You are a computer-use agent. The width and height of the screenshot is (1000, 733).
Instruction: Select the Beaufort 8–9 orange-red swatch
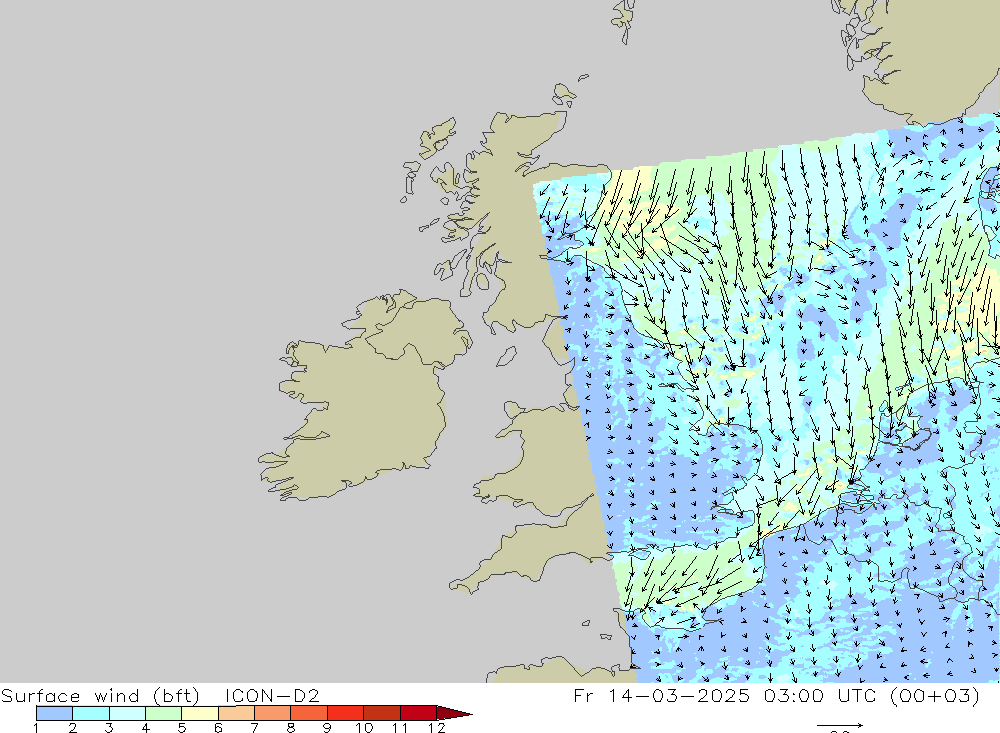(x=309, y=713)
